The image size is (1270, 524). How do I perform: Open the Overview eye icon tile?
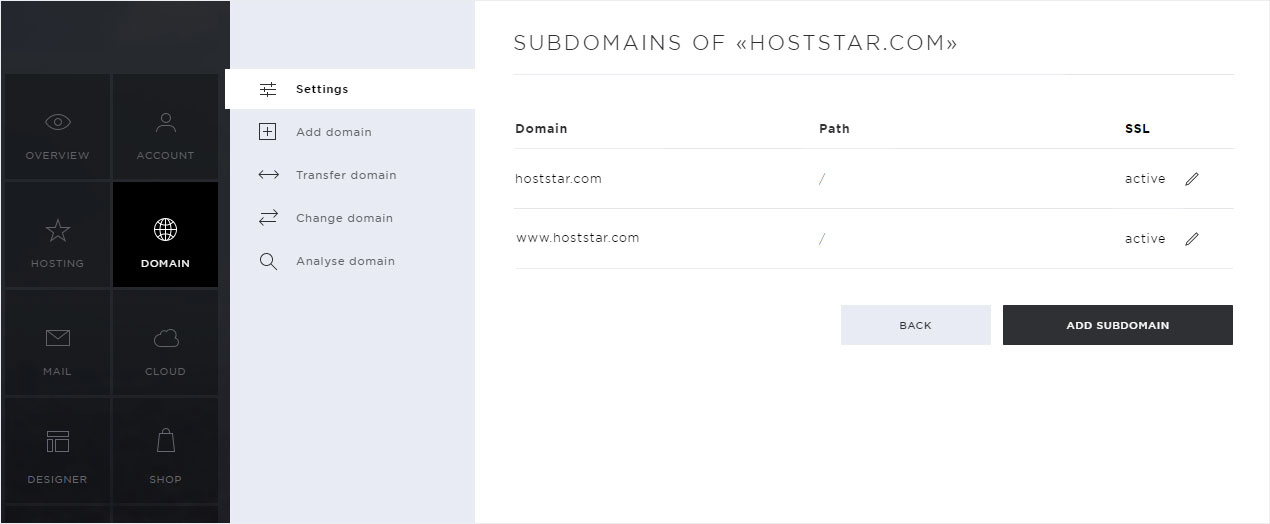tap(57, 126)
